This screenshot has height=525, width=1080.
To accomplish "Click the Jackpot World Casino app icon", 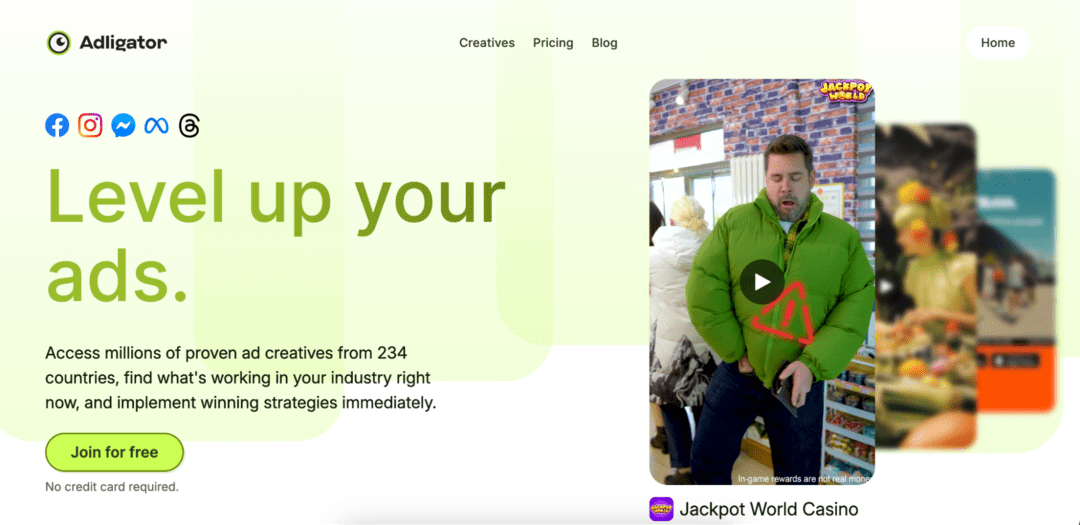I will [661, 509].
